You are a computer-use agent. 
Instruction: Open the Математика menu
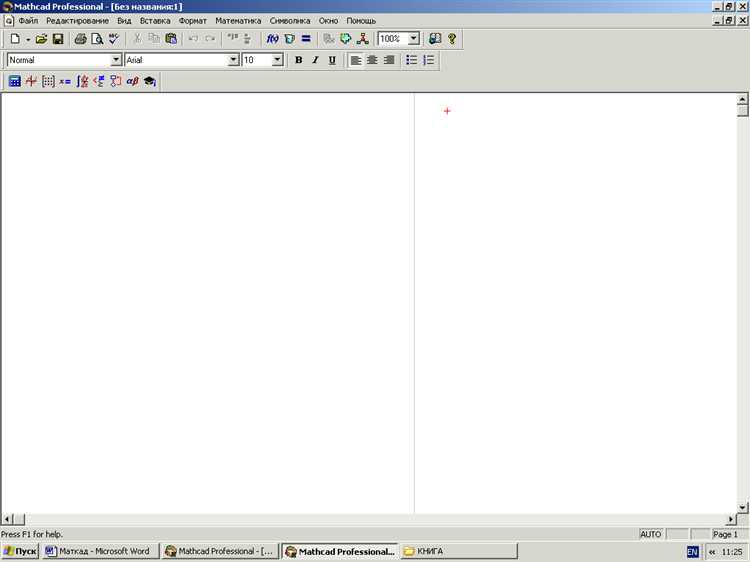238,21
